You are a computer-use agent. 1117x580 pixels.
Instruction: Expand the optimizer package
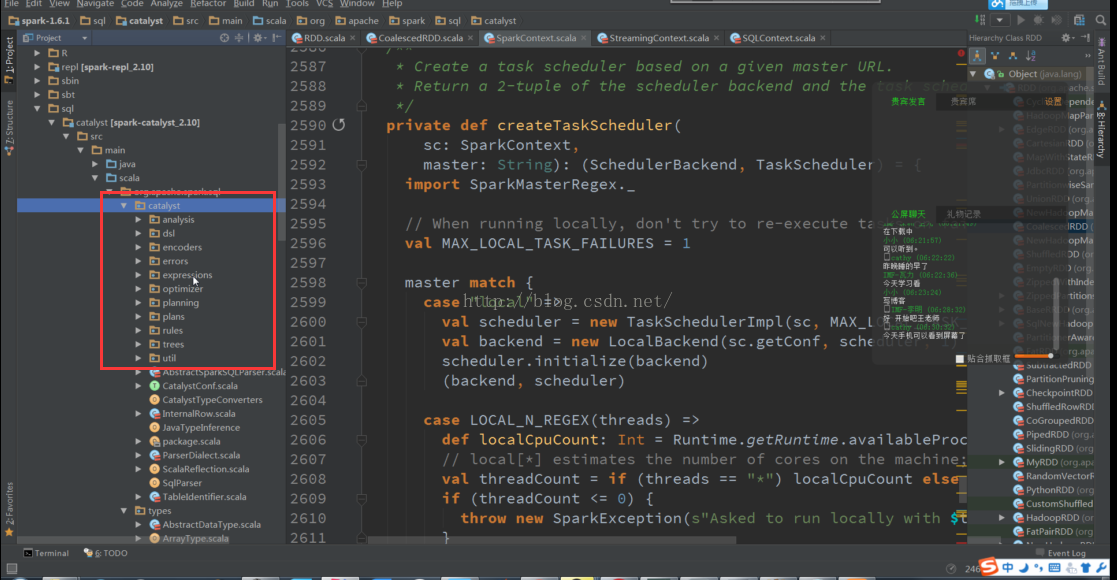click(138, 289)
